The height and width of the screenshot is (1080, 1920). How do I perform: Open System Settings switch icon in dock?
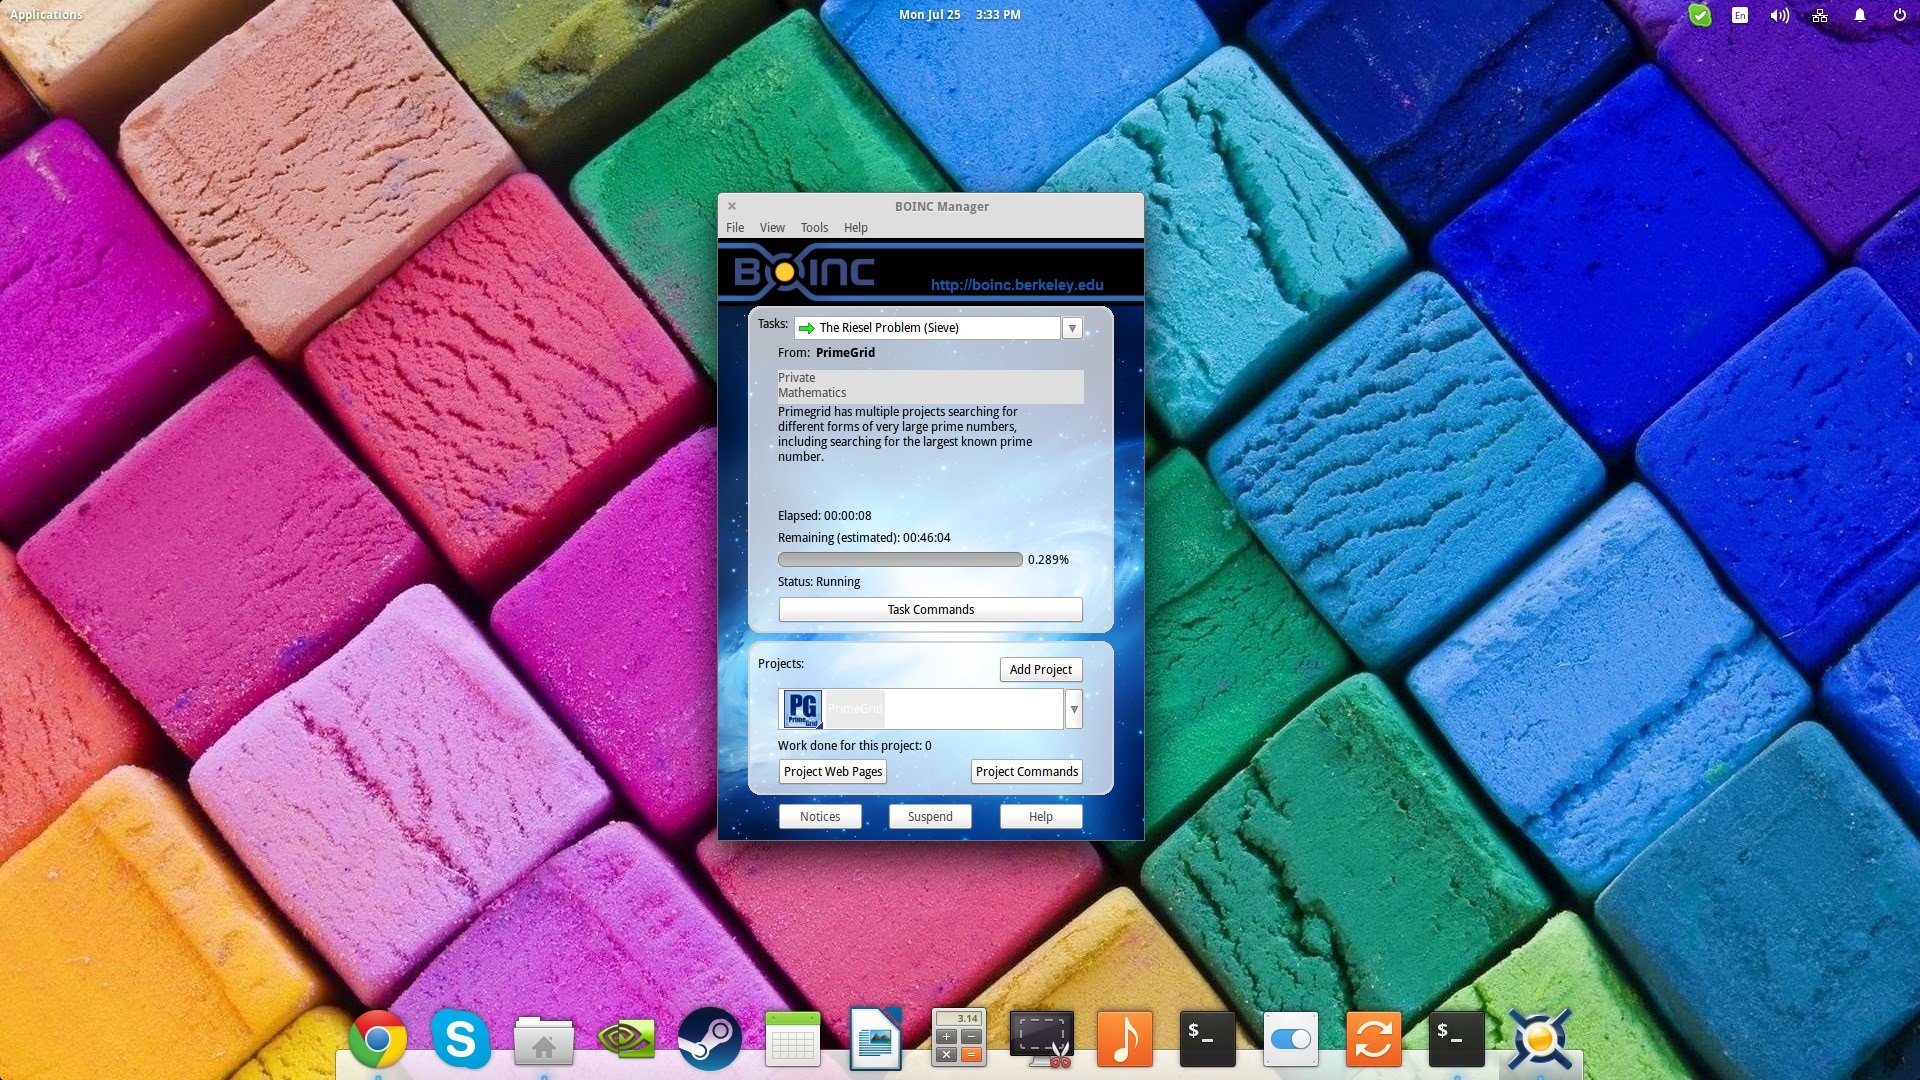click(x=1291, y=1039)
